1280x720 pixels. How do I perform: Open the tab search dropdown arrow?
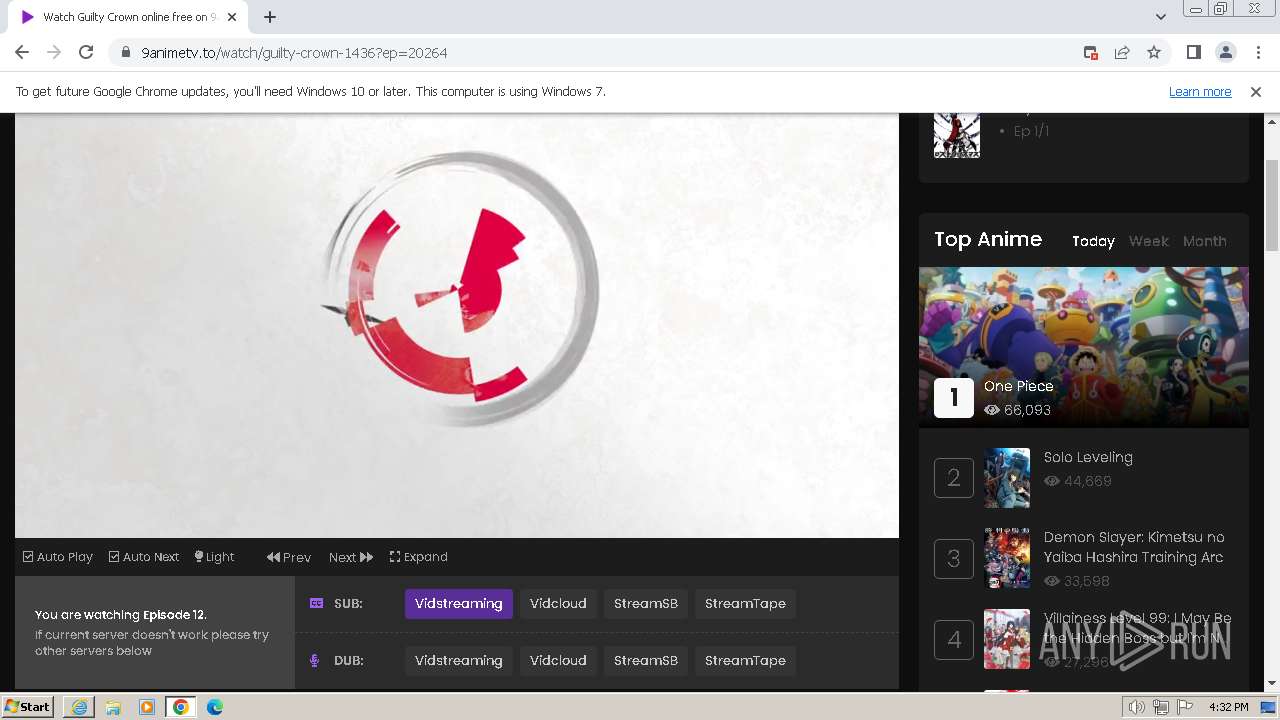(1160, 17)
